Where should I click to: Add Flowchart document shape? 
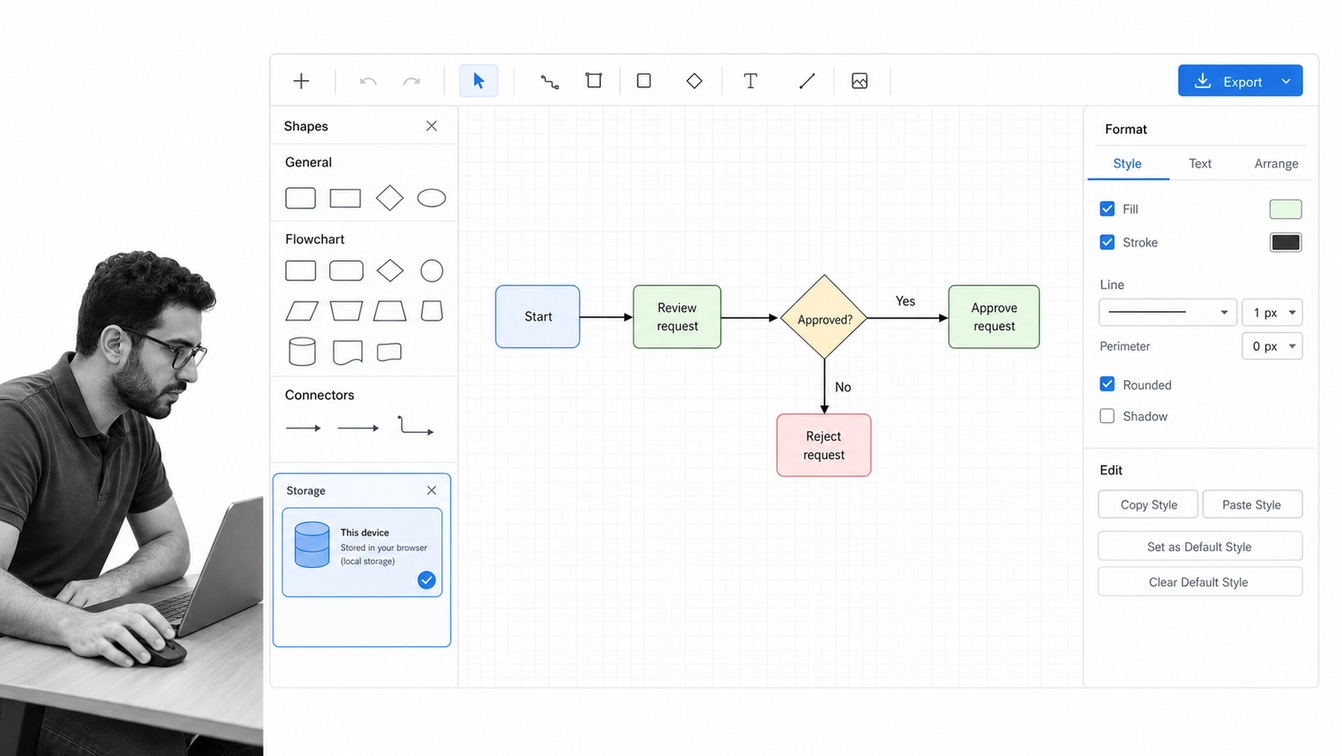pyautogui.click(x=347, y=352)
